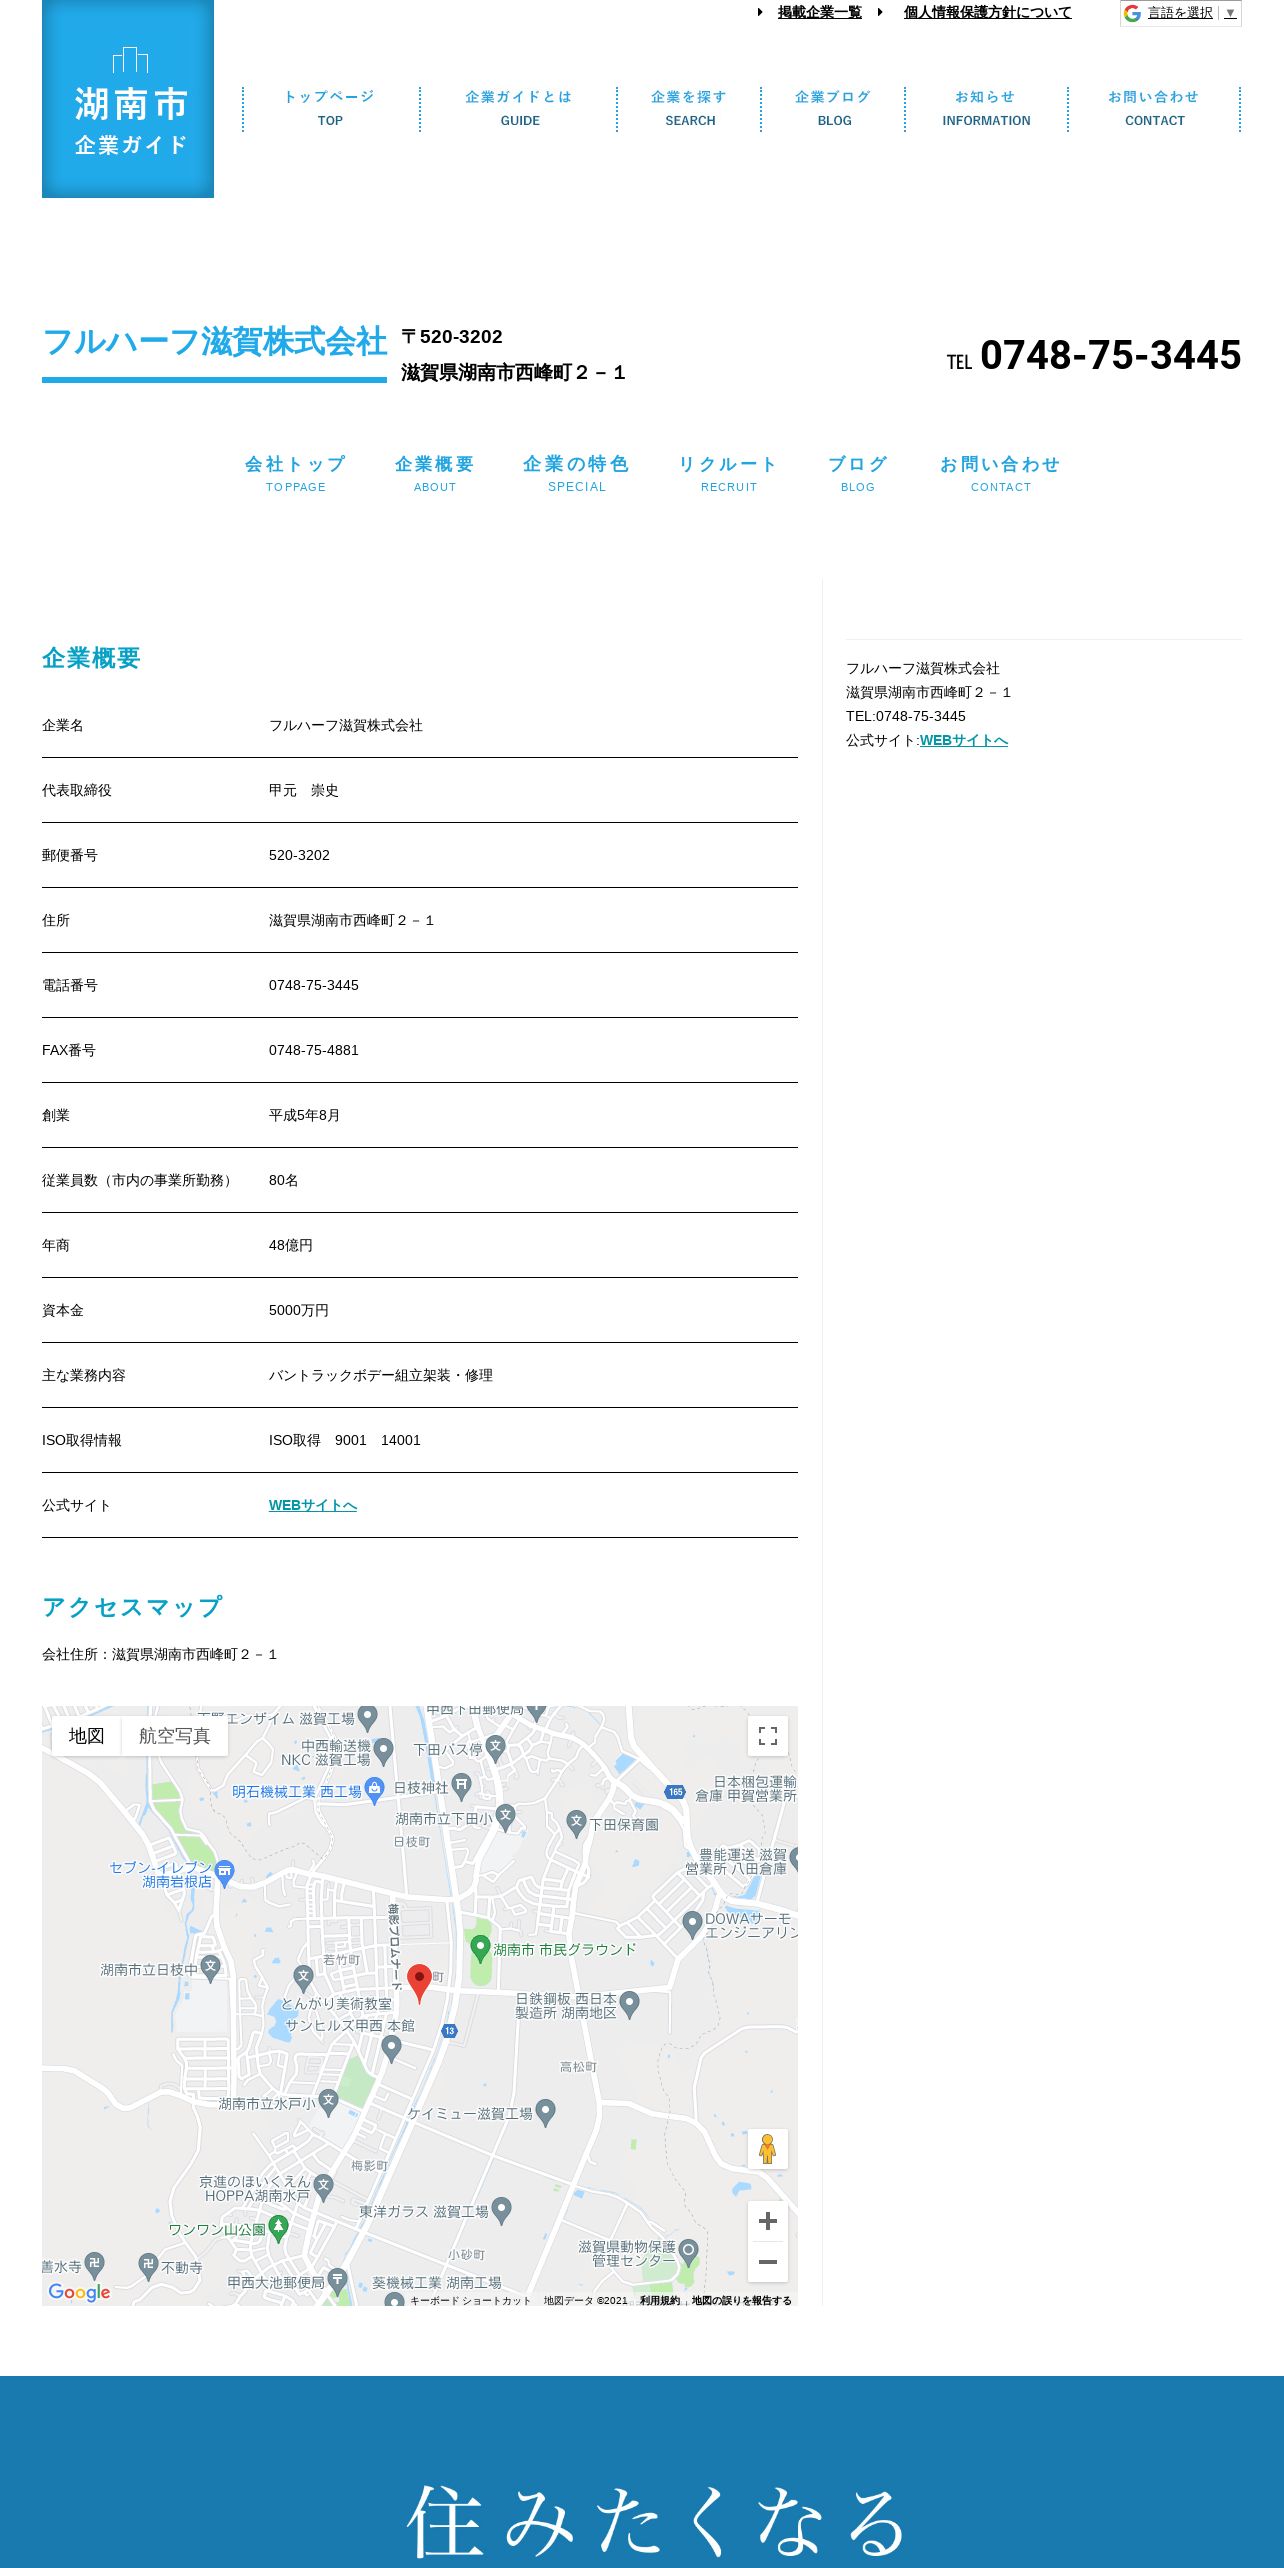Viewport: 1284px width, 2568px height.
Task: Switch map to 航空写真 satellite view
Action: click(x=175, y=1736)
